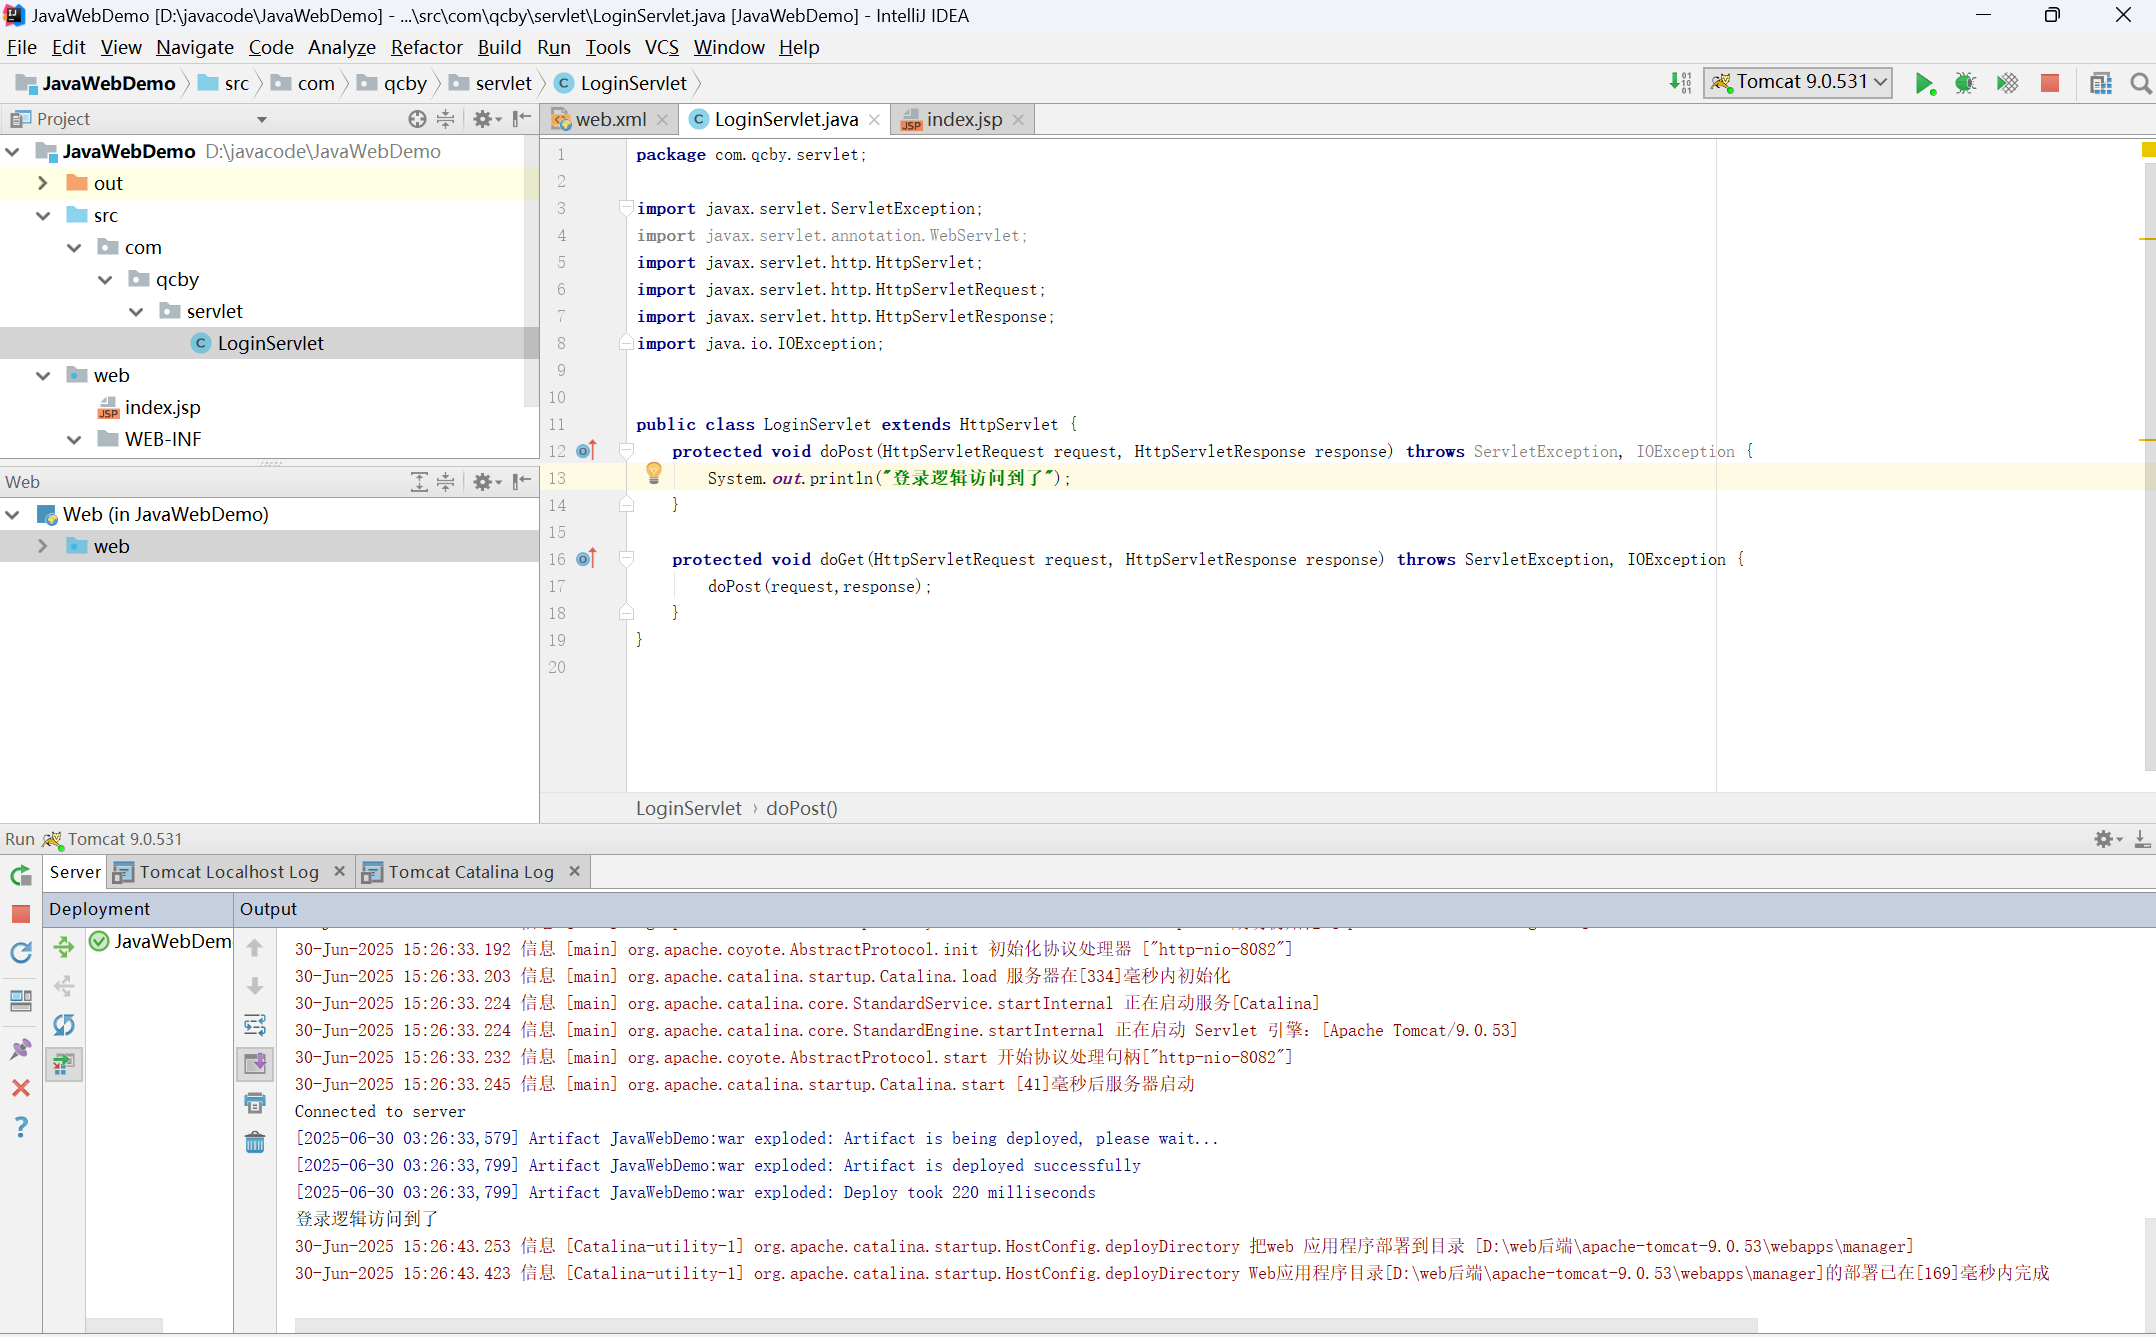
Task: Expand all in Web panel
Action: (419, 482)
